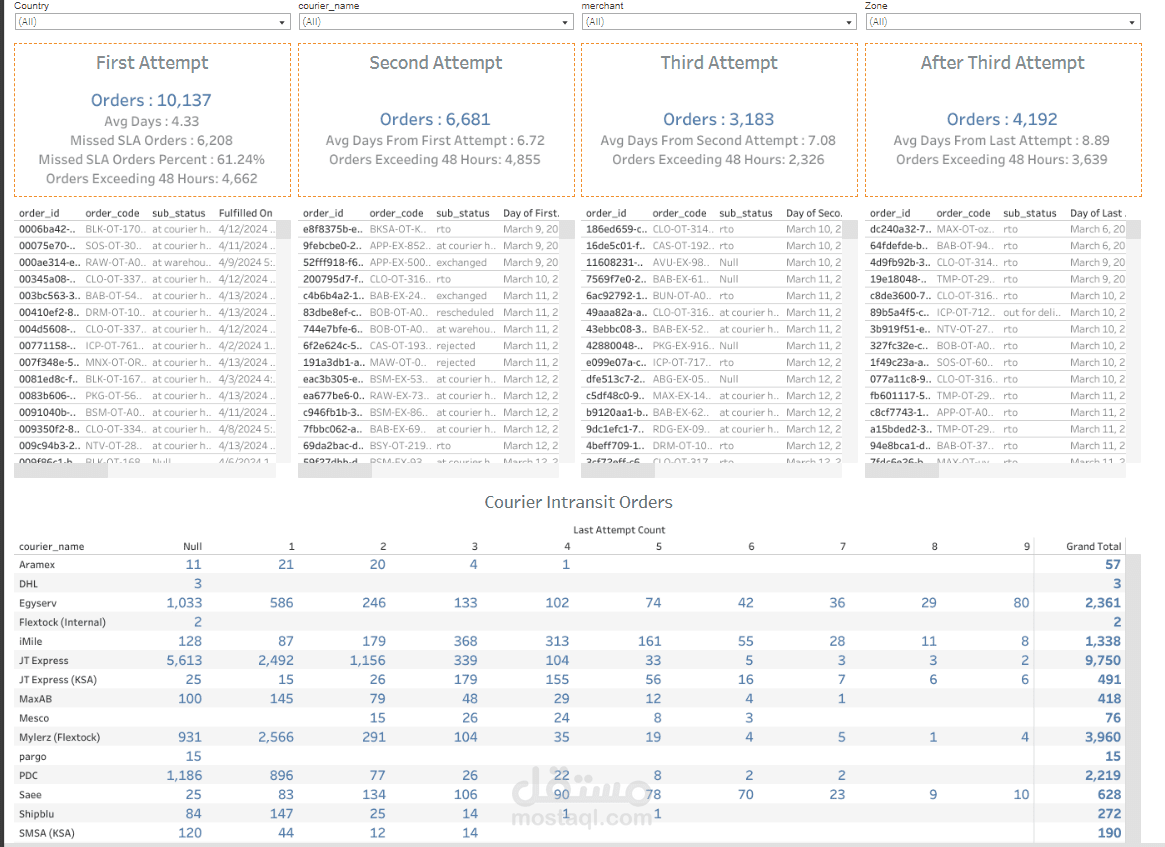Image resolution: width=1165 pixels, height=847 pixels.
Task: Click 'Day of First.' column header
Action: pyautogui.click(x=531, y=213)
